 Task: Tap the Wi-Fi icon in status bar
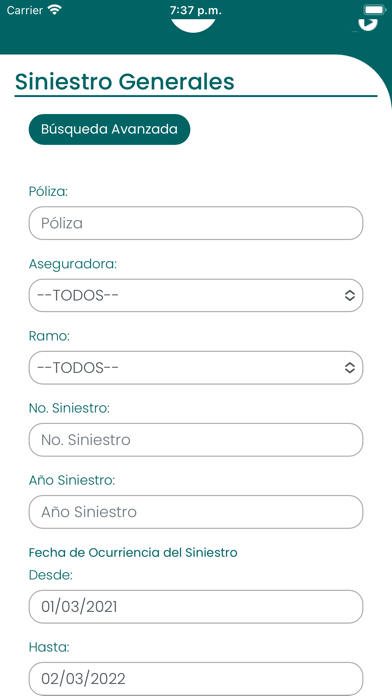tap(55, 10)
